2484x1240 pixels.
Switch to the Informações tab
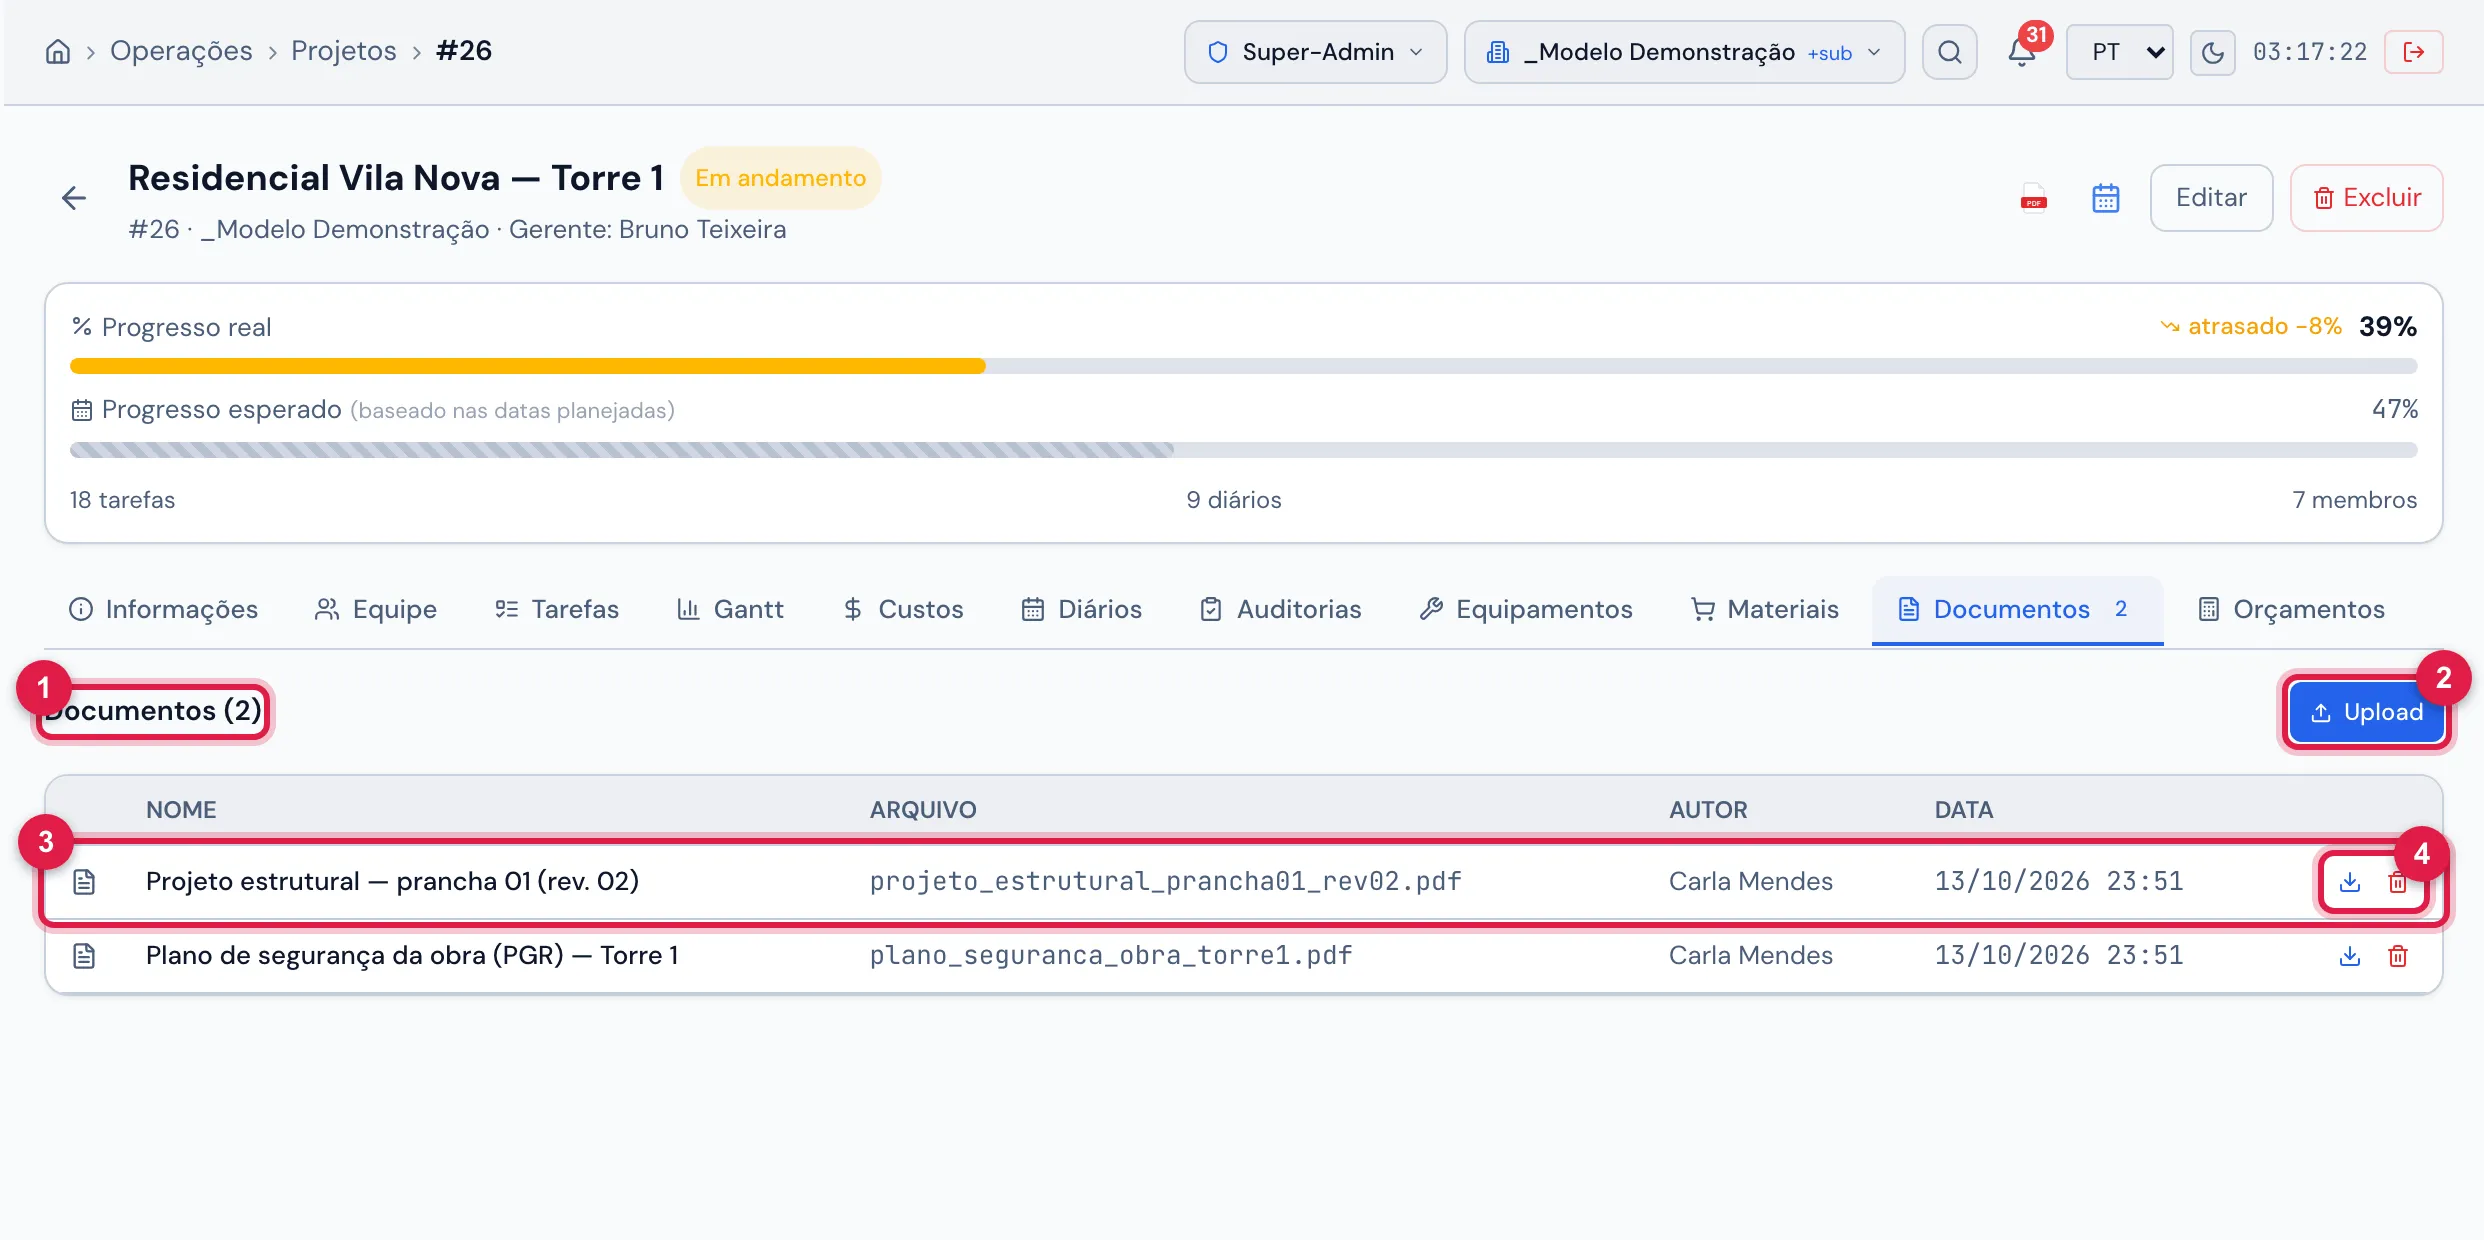163,609
